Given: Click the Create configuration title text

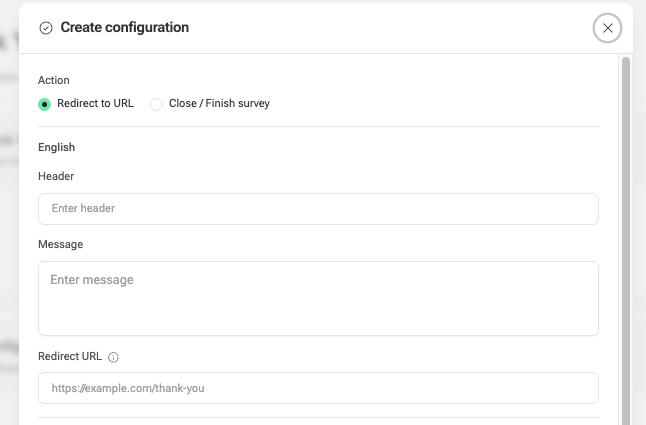Looking at the screenshot, I should [x=124, y=27].
